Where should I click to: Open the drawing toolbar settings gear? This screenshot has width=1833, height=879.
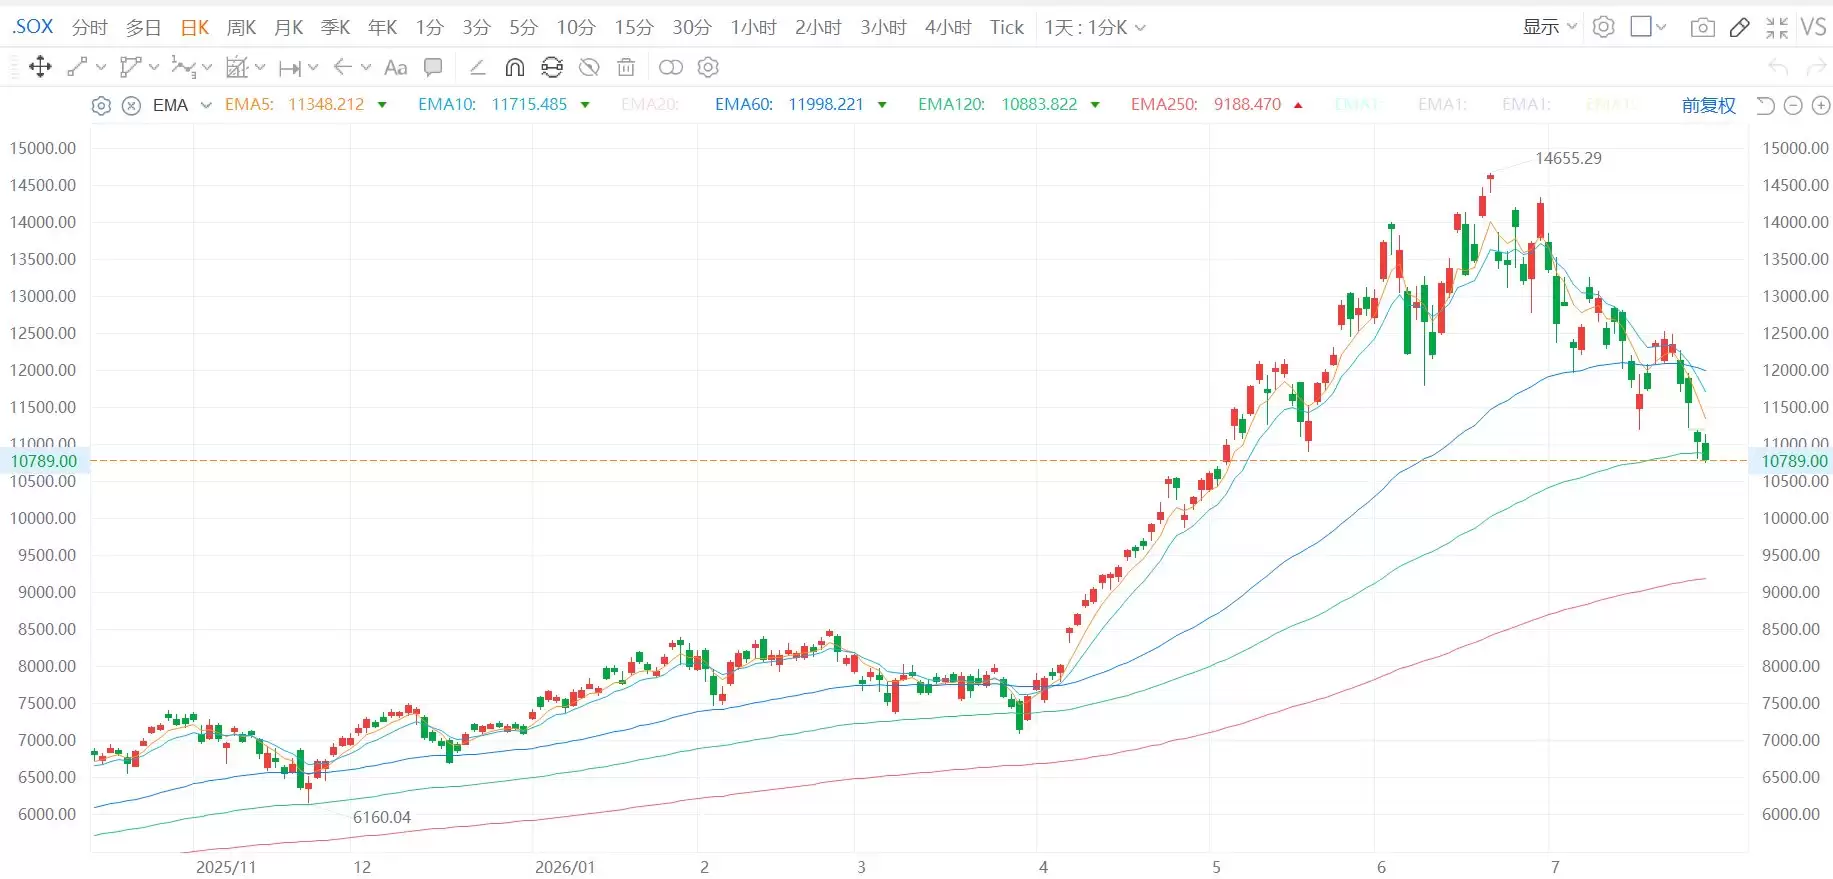point(708,67)
